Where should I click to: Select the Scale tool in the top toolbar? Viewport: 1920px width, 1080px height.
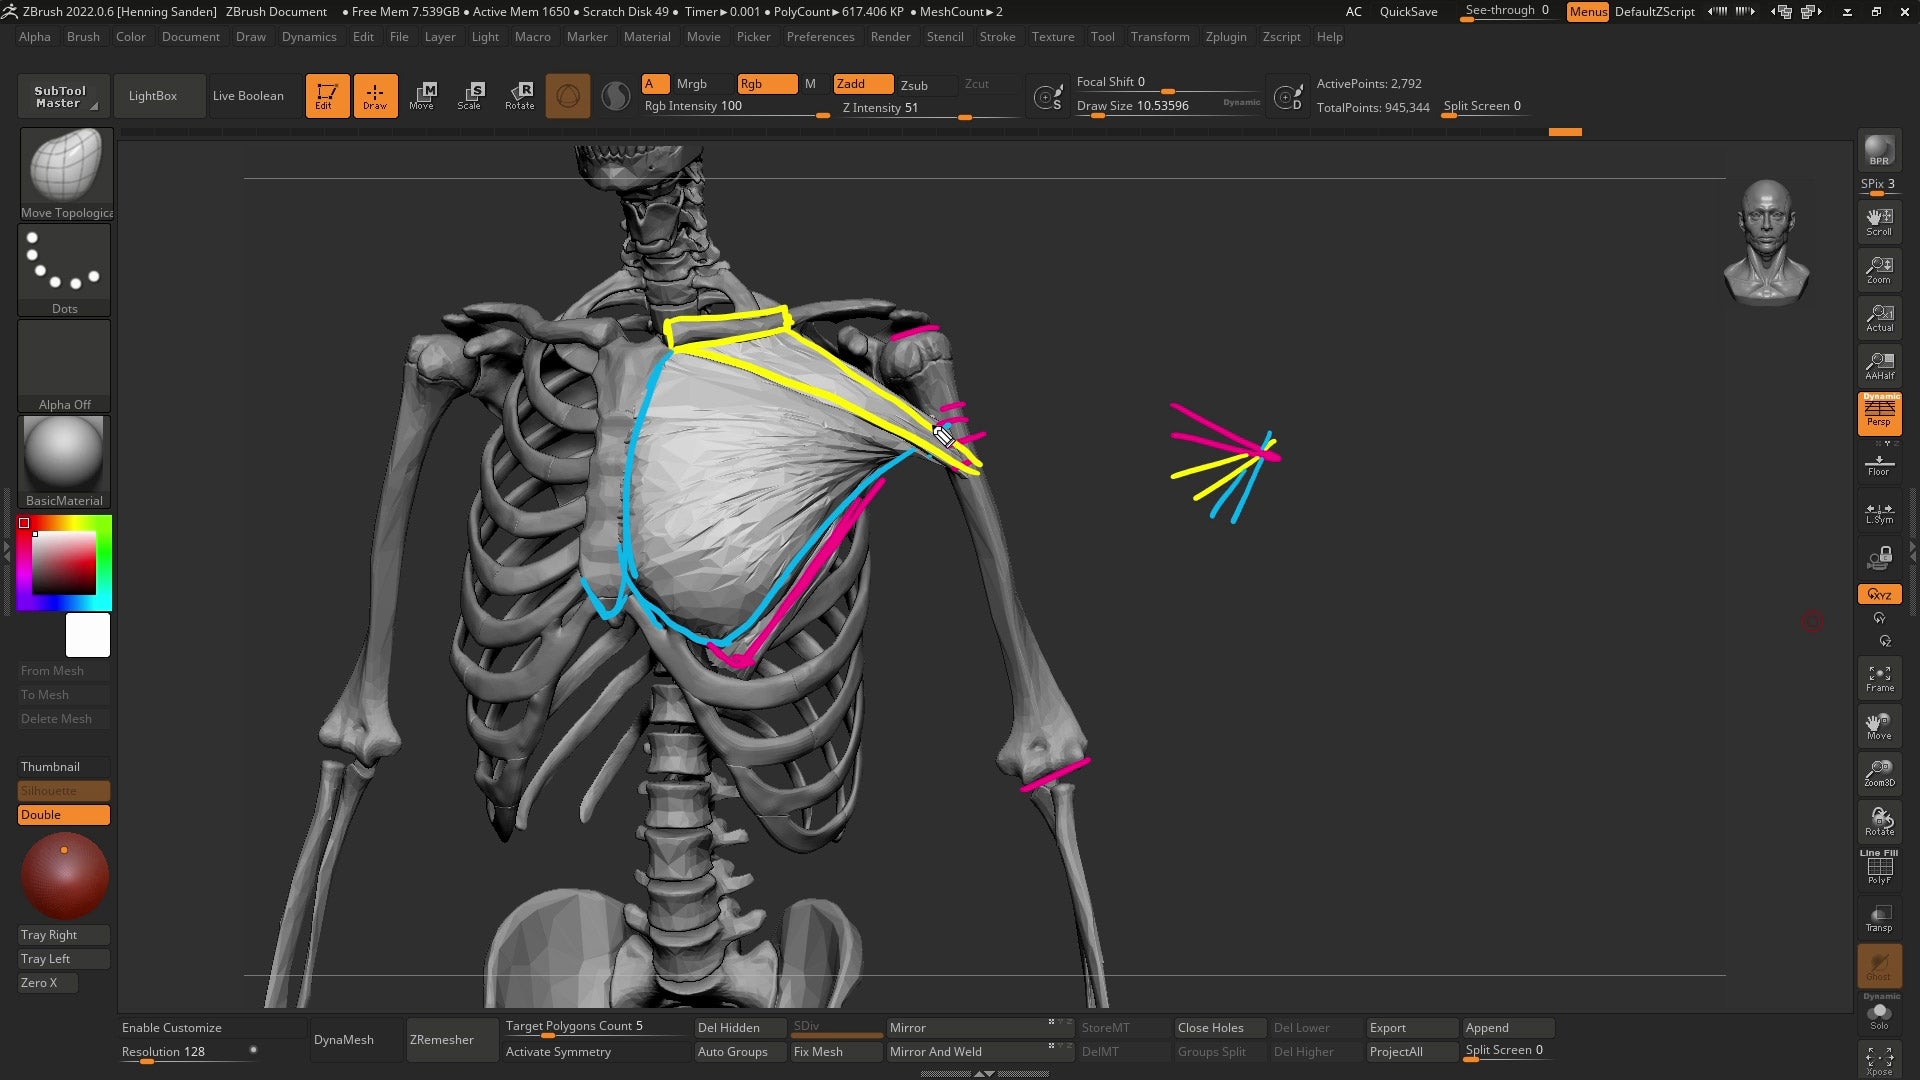click(469, 95)
